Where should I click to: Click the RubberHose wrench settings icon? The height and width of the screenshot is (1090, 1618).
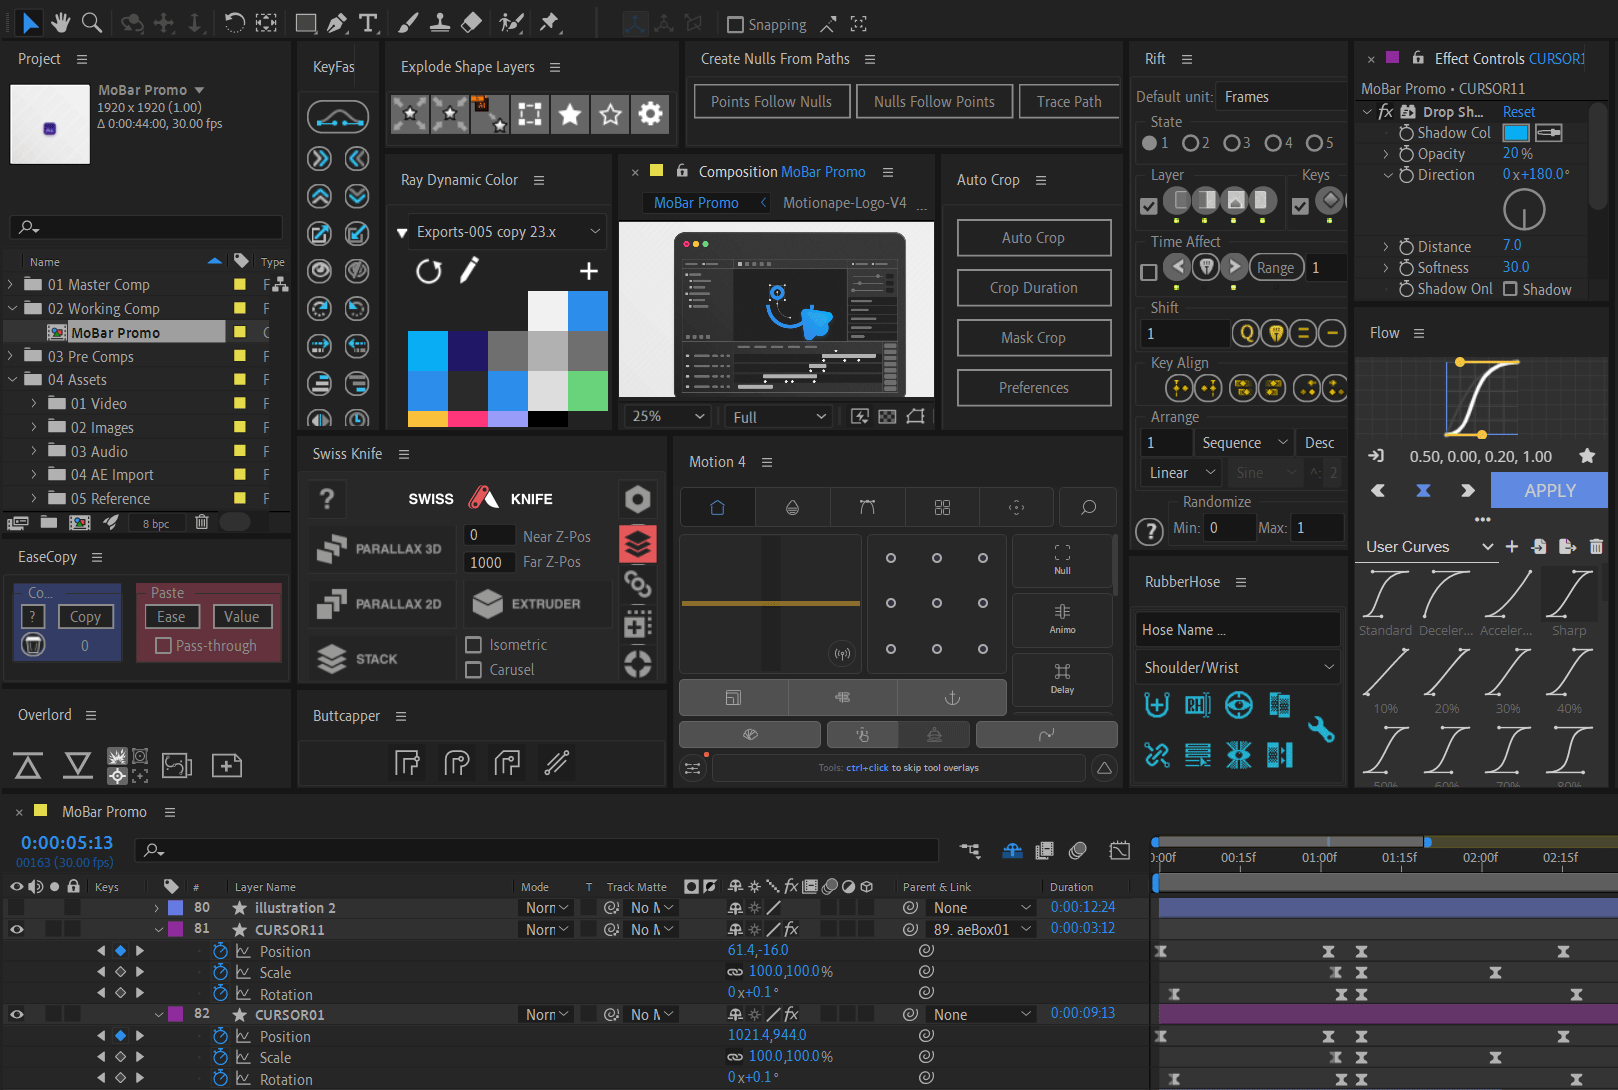(1321, 729)
